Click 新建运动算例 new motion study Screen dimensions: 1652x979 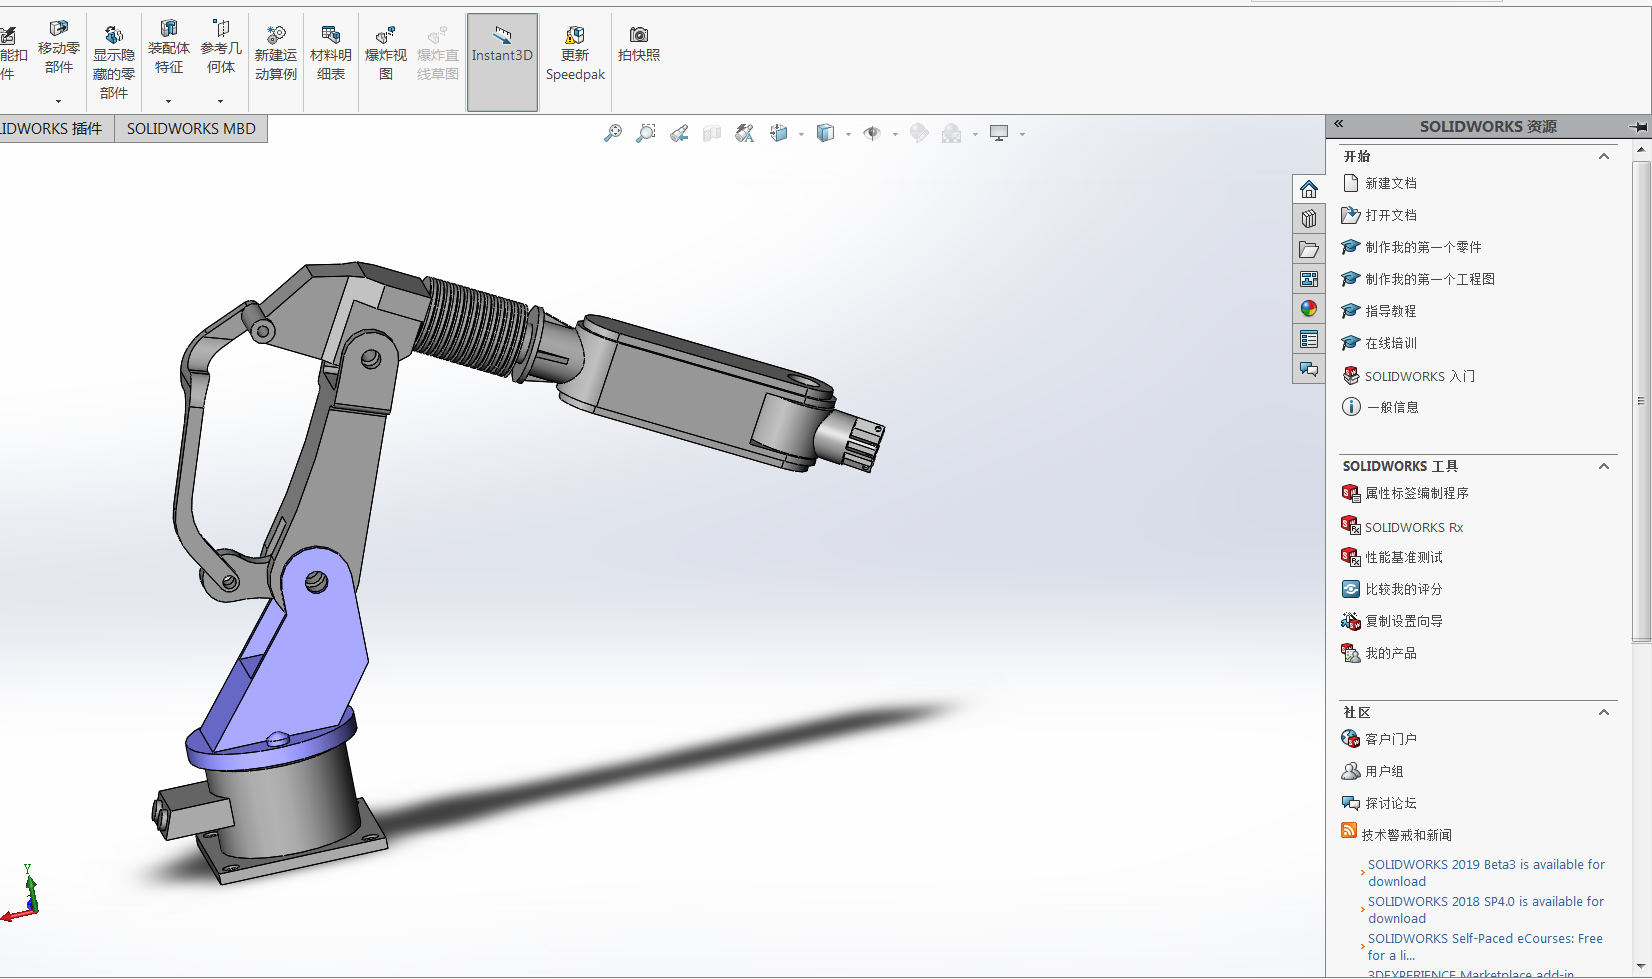275,54
